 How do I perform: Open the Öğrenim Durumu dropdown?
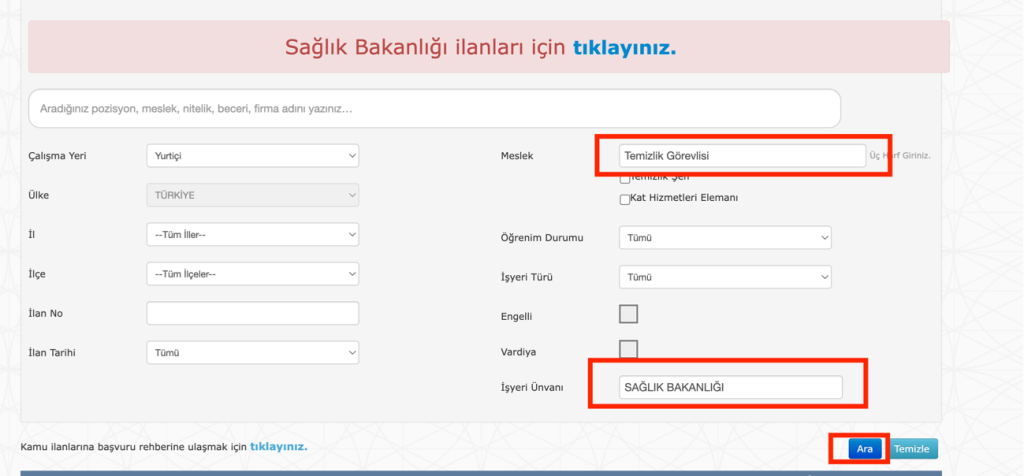[725, 238]
